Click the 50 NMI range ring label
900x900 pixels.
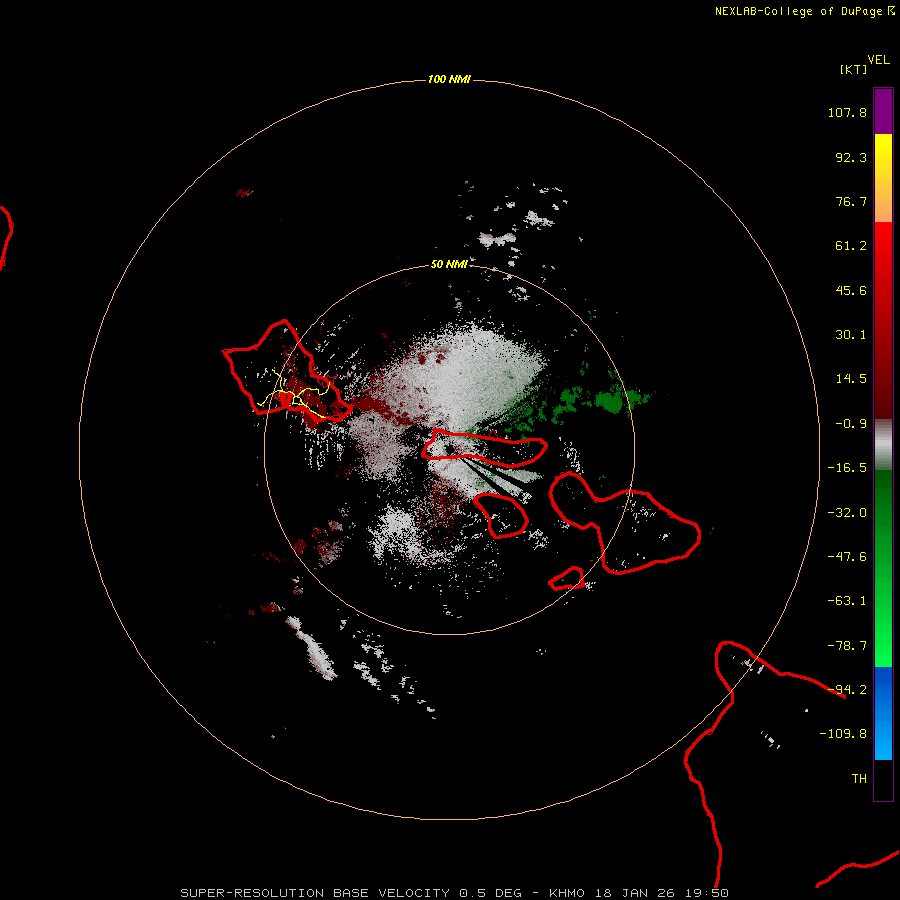[x=449, y=264]
